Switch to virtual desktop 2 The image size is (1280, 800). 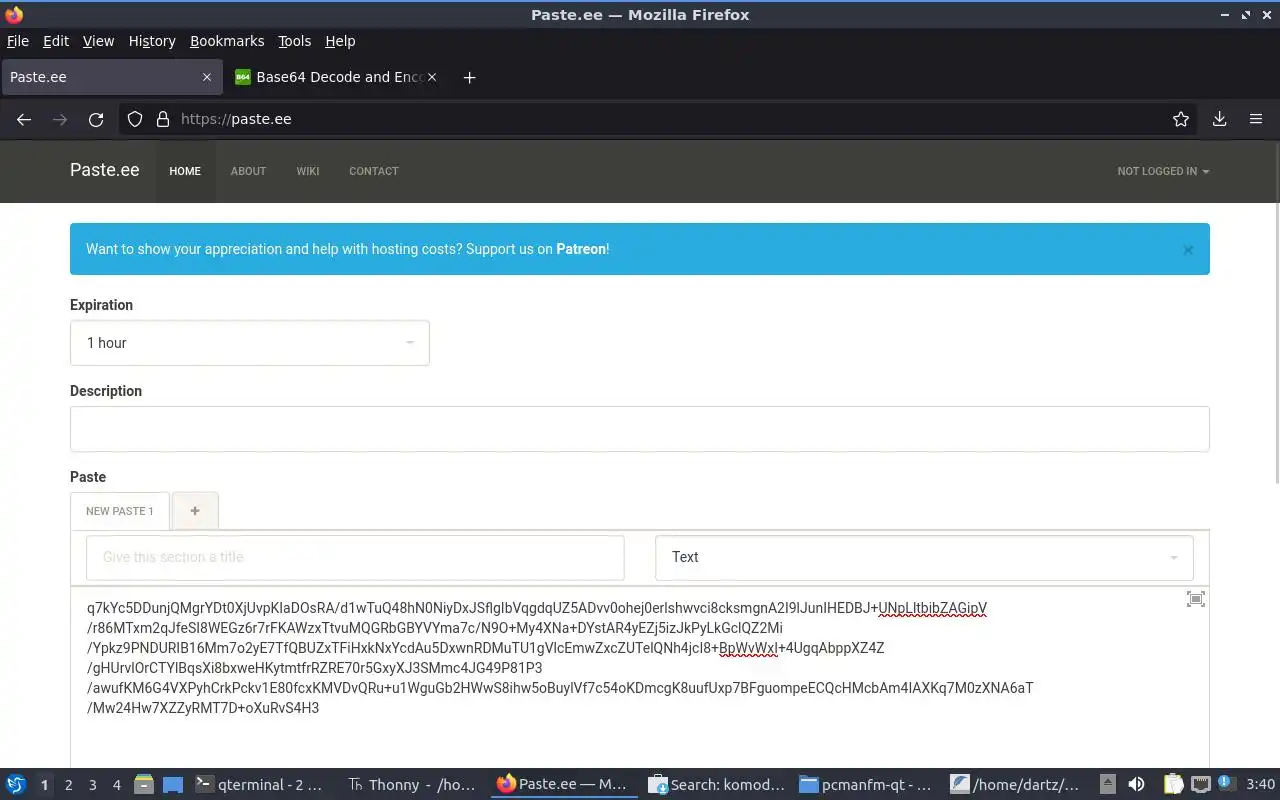coord(68,785)
